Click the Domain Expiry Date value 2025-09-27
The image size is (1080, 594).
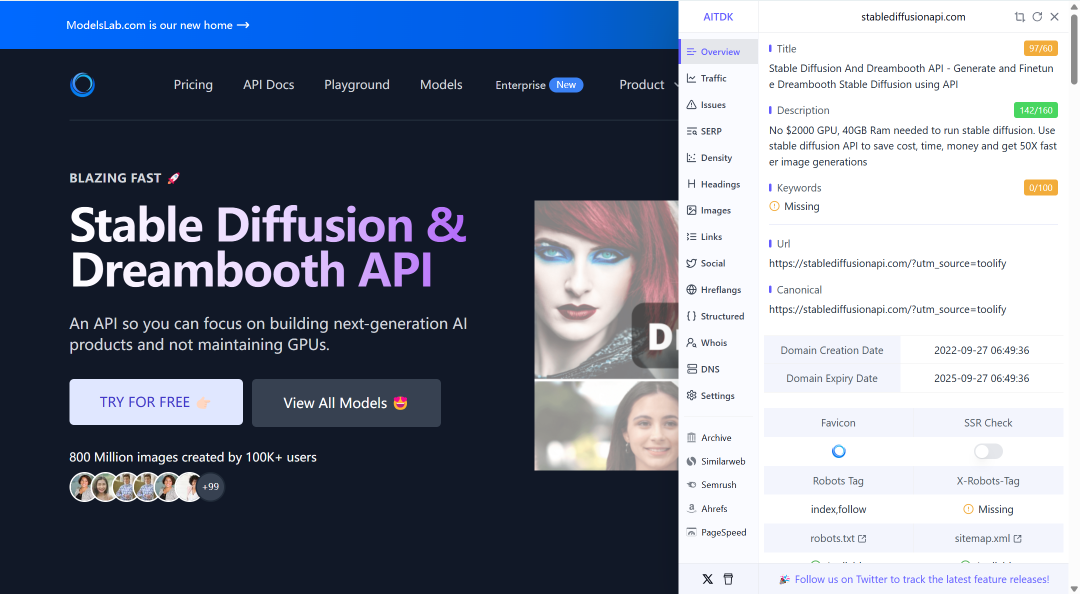tap(982, 378)
